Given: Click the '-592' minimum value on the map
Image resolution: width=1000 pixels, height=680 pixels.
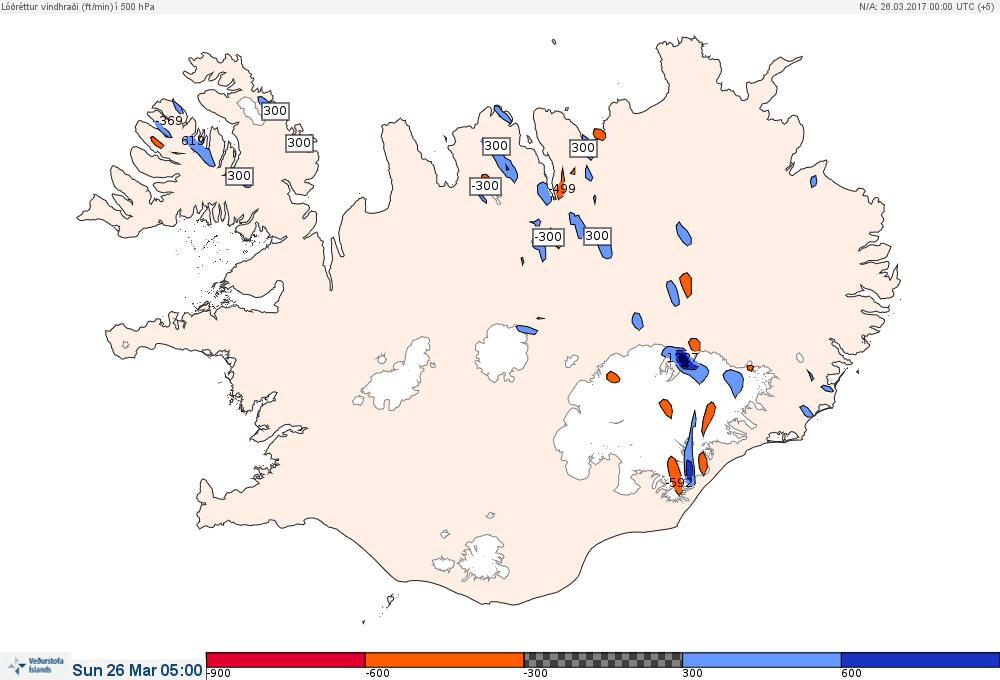Looking at the screenshot, I should pyautogui.click(x=679, y=482).
